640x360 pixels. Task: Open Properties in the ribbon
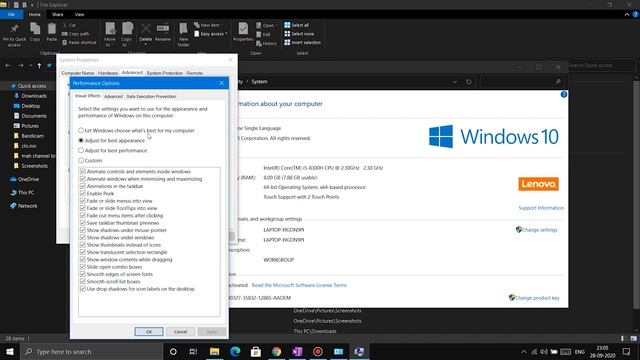(x=243, y=32)
